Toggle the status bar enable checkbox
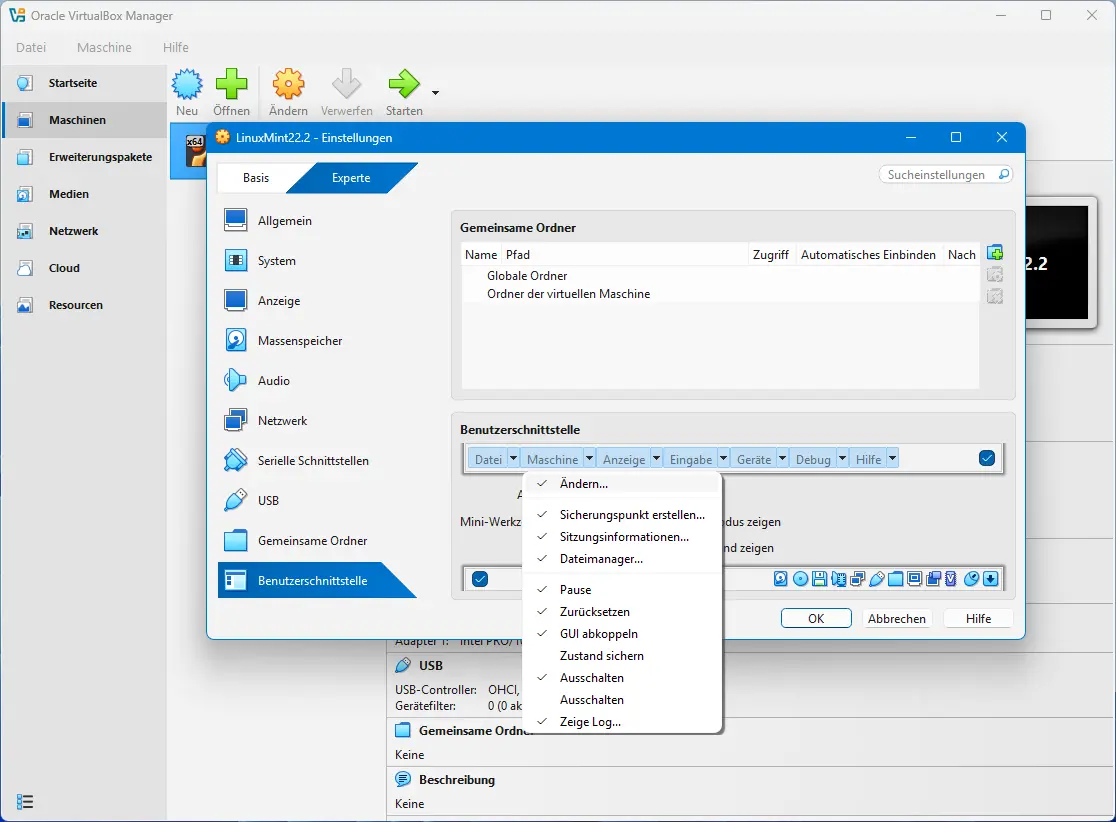The width and height of the screenshot is (1116, 822). tap(480, 578)
